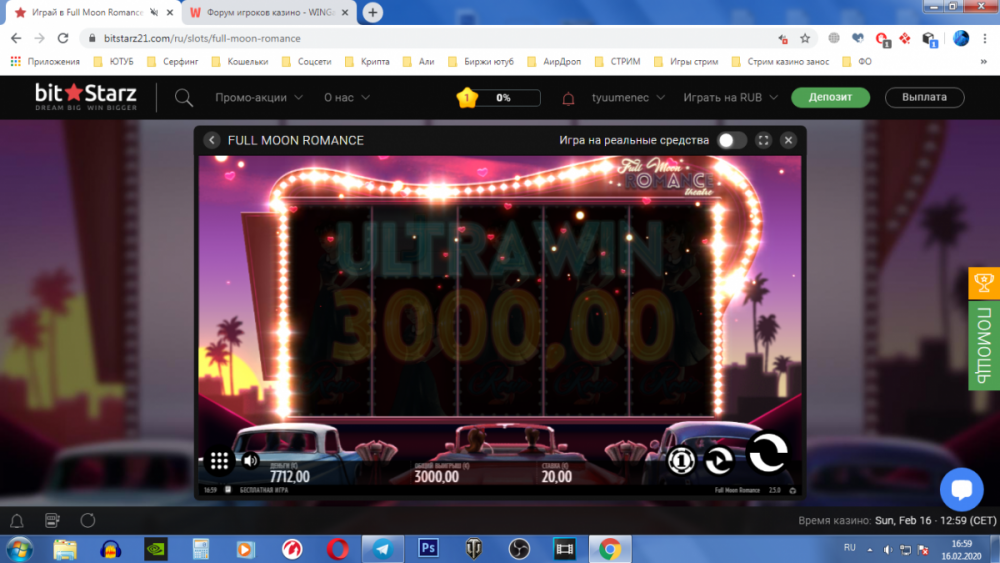Open the tyuumenec account dropdown

pos(628,98)
